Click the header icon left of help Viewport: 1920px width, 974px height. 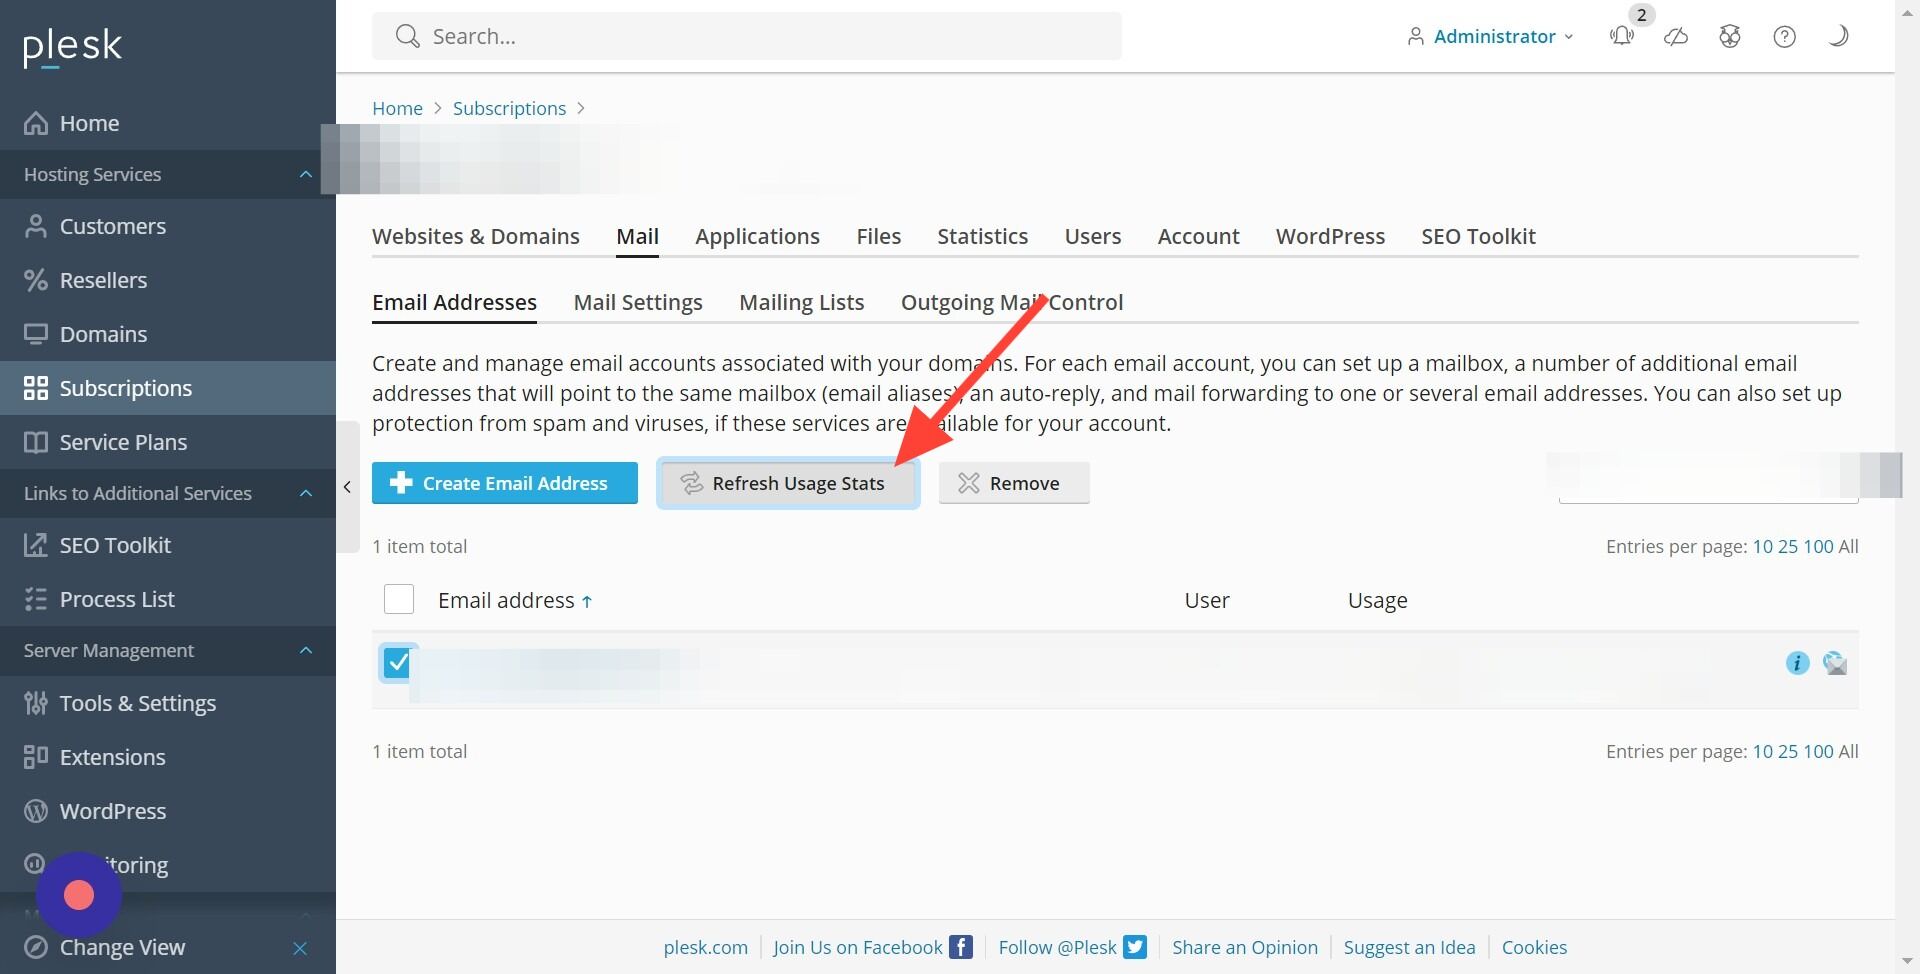click(x=1730, y=37)
